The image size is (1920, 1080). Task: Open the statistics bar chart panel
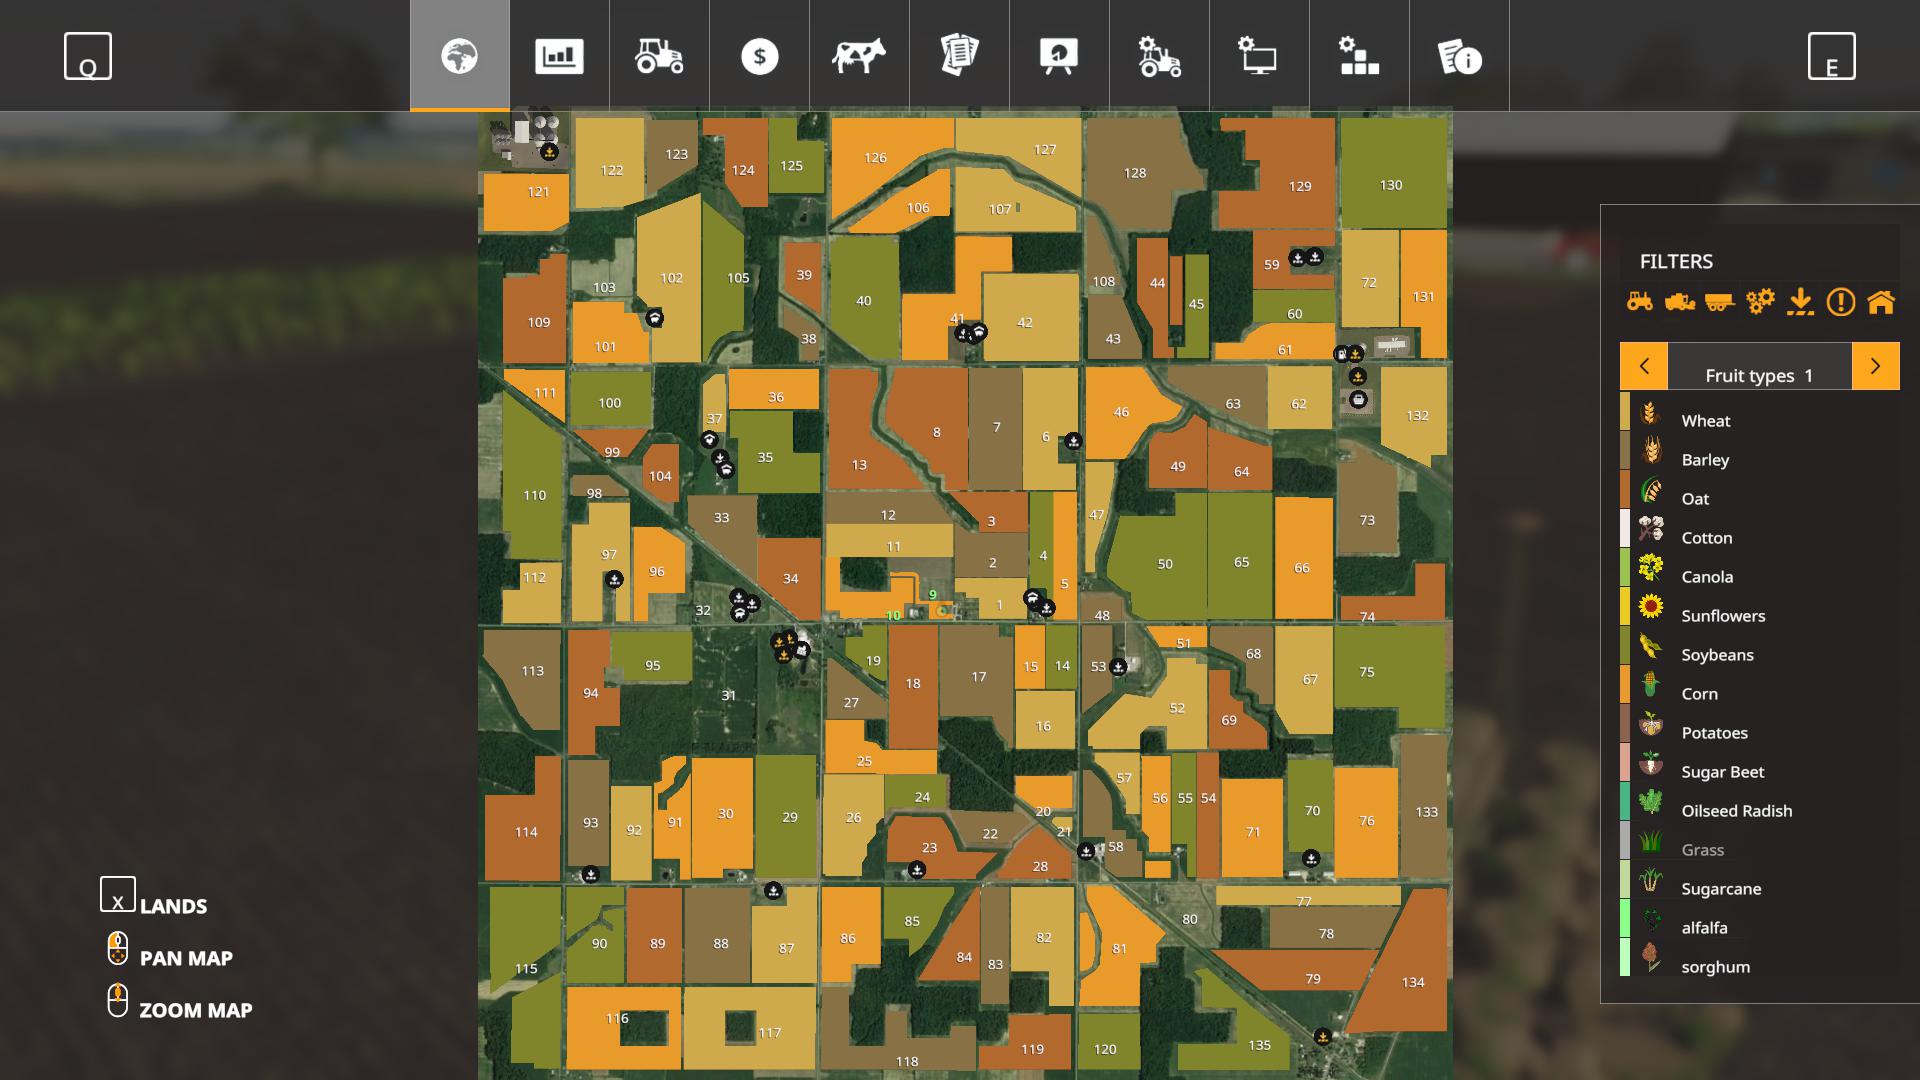(x=559, y=55)
